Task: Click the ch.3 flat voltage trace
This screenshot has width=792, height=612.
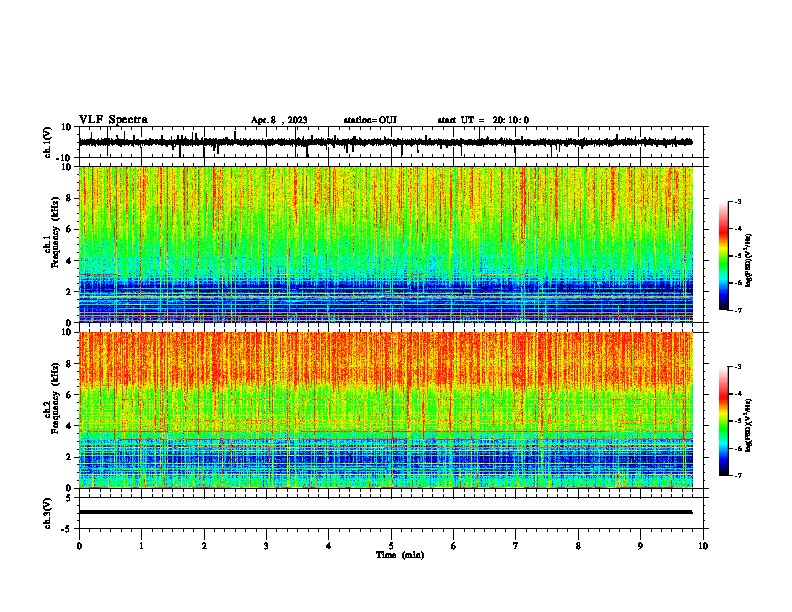Action: click(x=385, y=512)
